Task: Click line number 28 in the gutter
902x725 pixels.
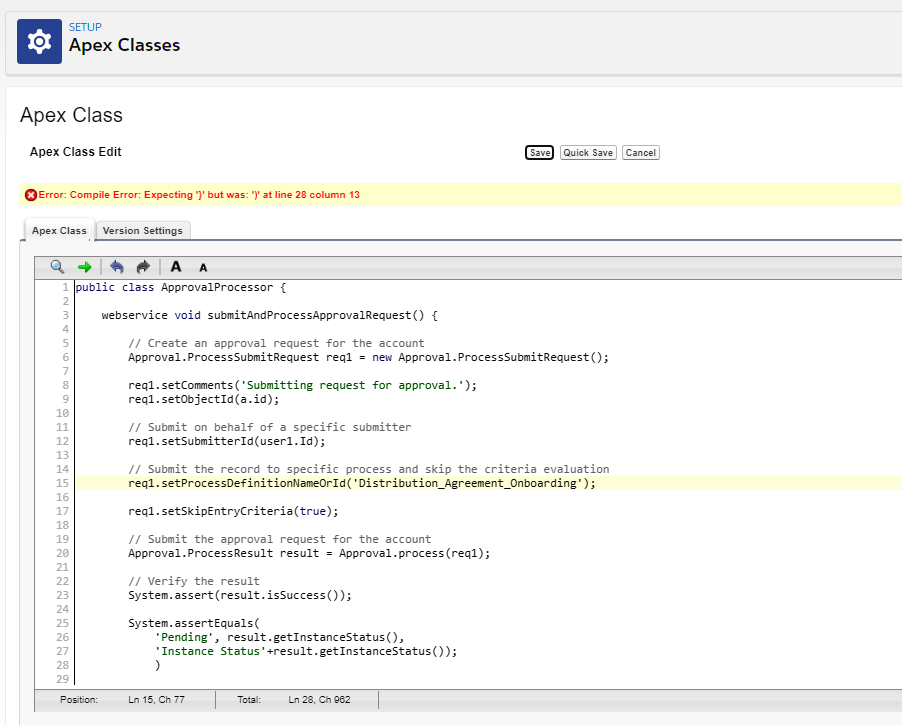Action: click(x=62, y=665)
